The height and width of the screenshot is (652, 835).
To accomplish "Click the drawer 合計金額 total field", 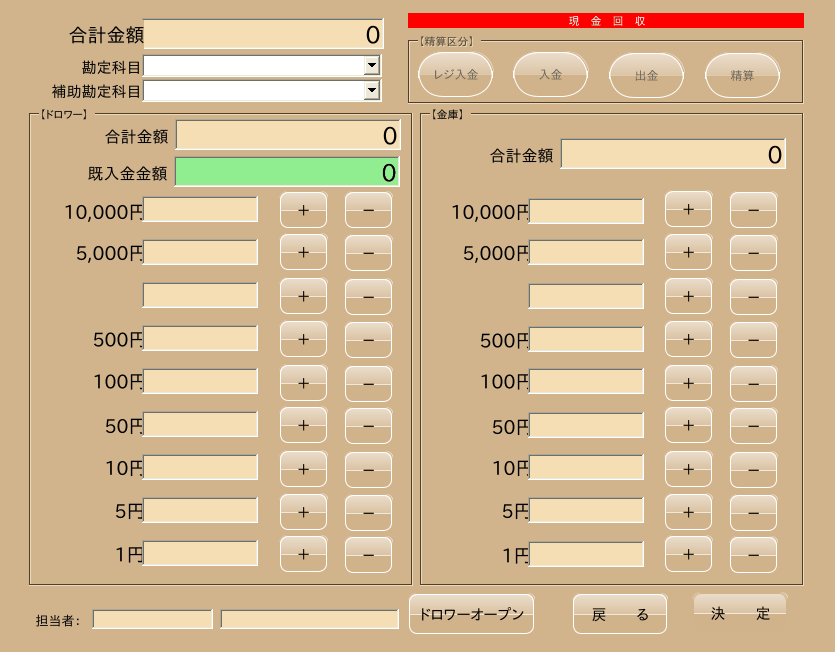I will click(288, 135).
